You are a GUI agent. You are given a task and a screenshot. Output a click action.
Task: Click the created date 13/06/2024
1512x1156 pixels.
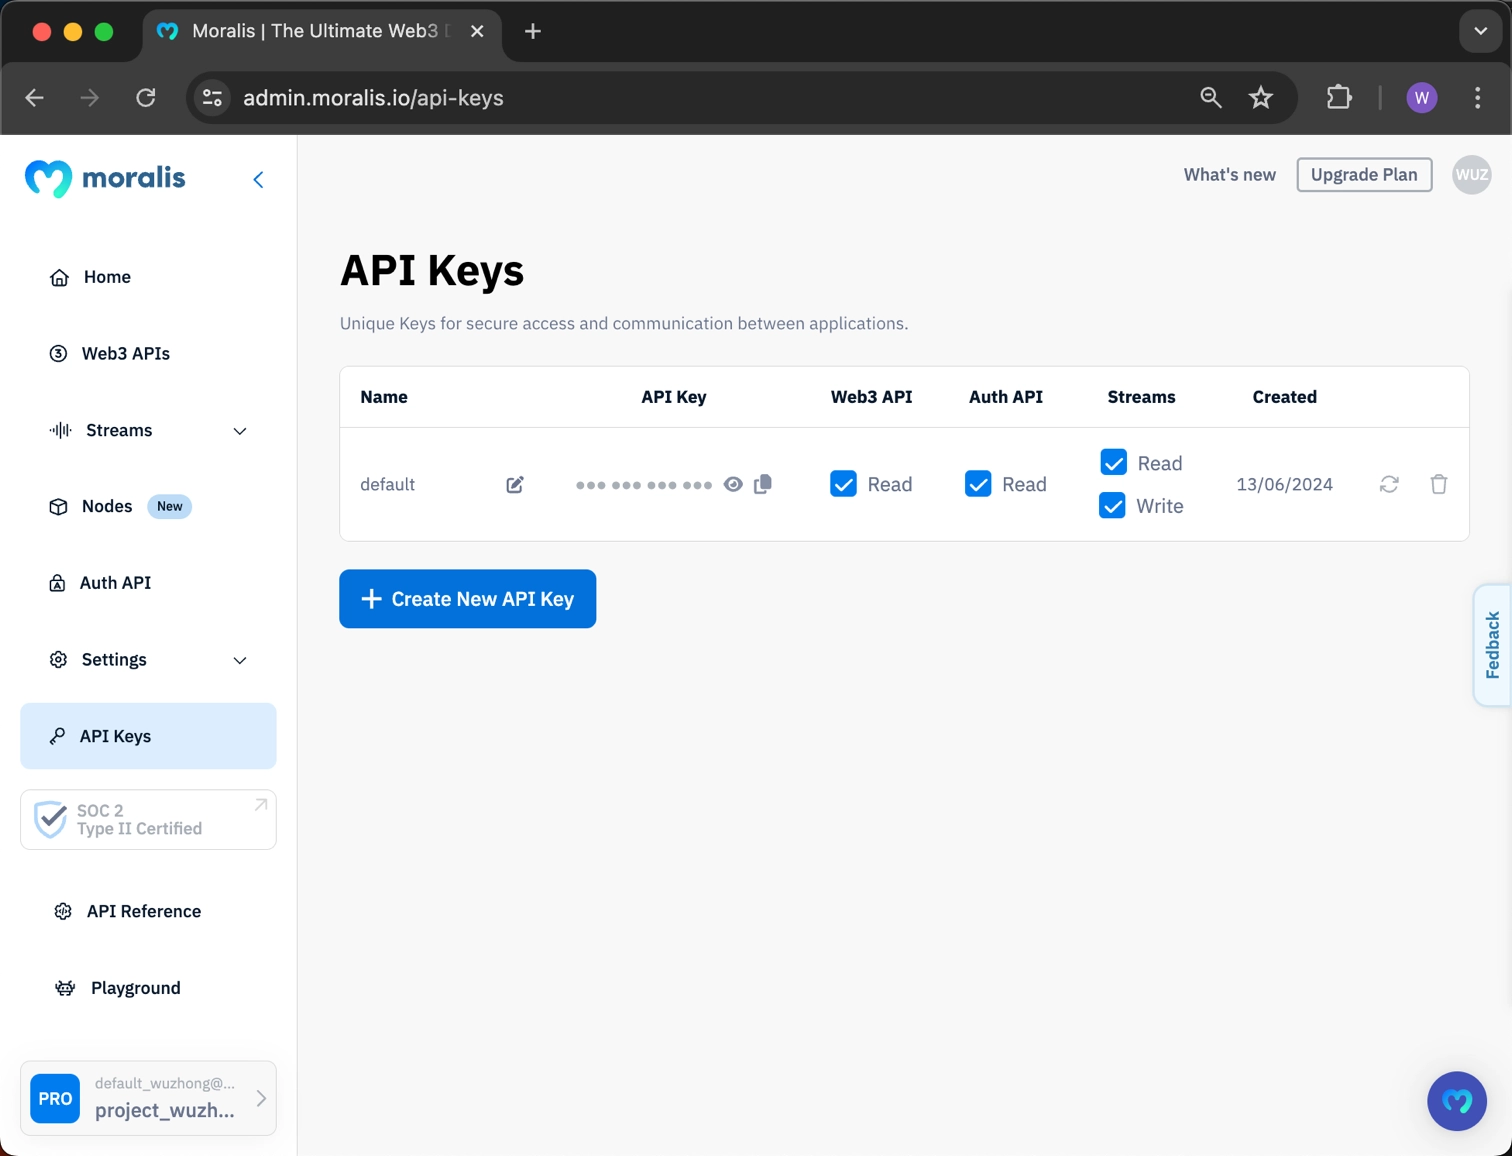point(1284,484)
